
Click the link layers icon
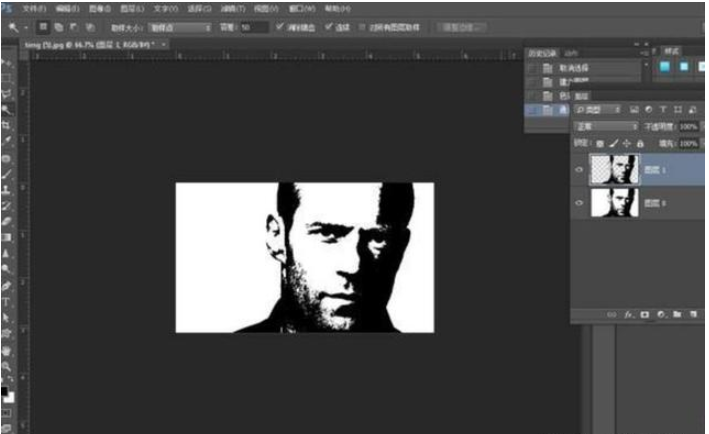coord(609,314)
